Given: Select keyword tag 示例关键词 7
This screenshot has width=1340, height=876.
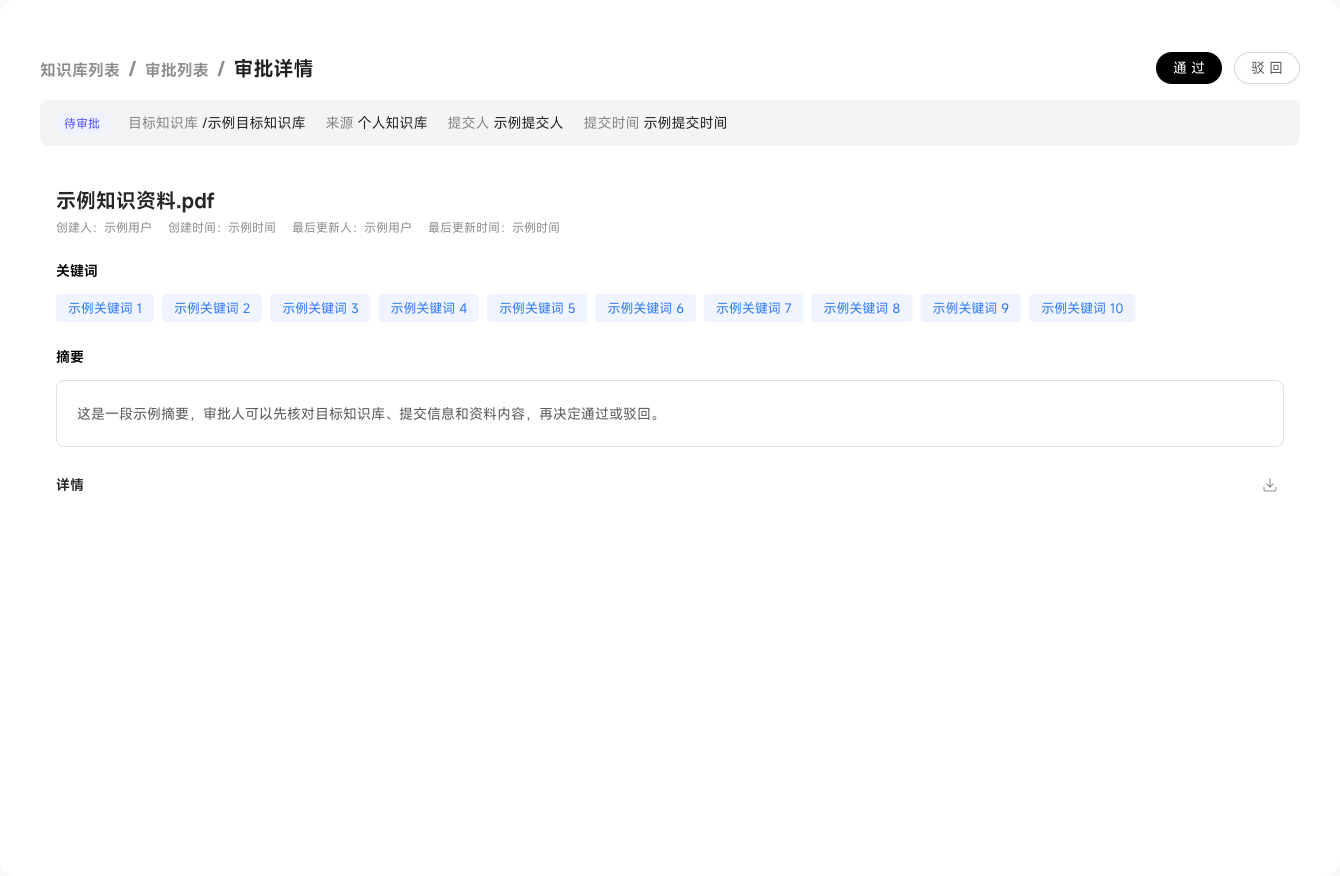Looking at the screenshot, I should click(x=754, y=308).
